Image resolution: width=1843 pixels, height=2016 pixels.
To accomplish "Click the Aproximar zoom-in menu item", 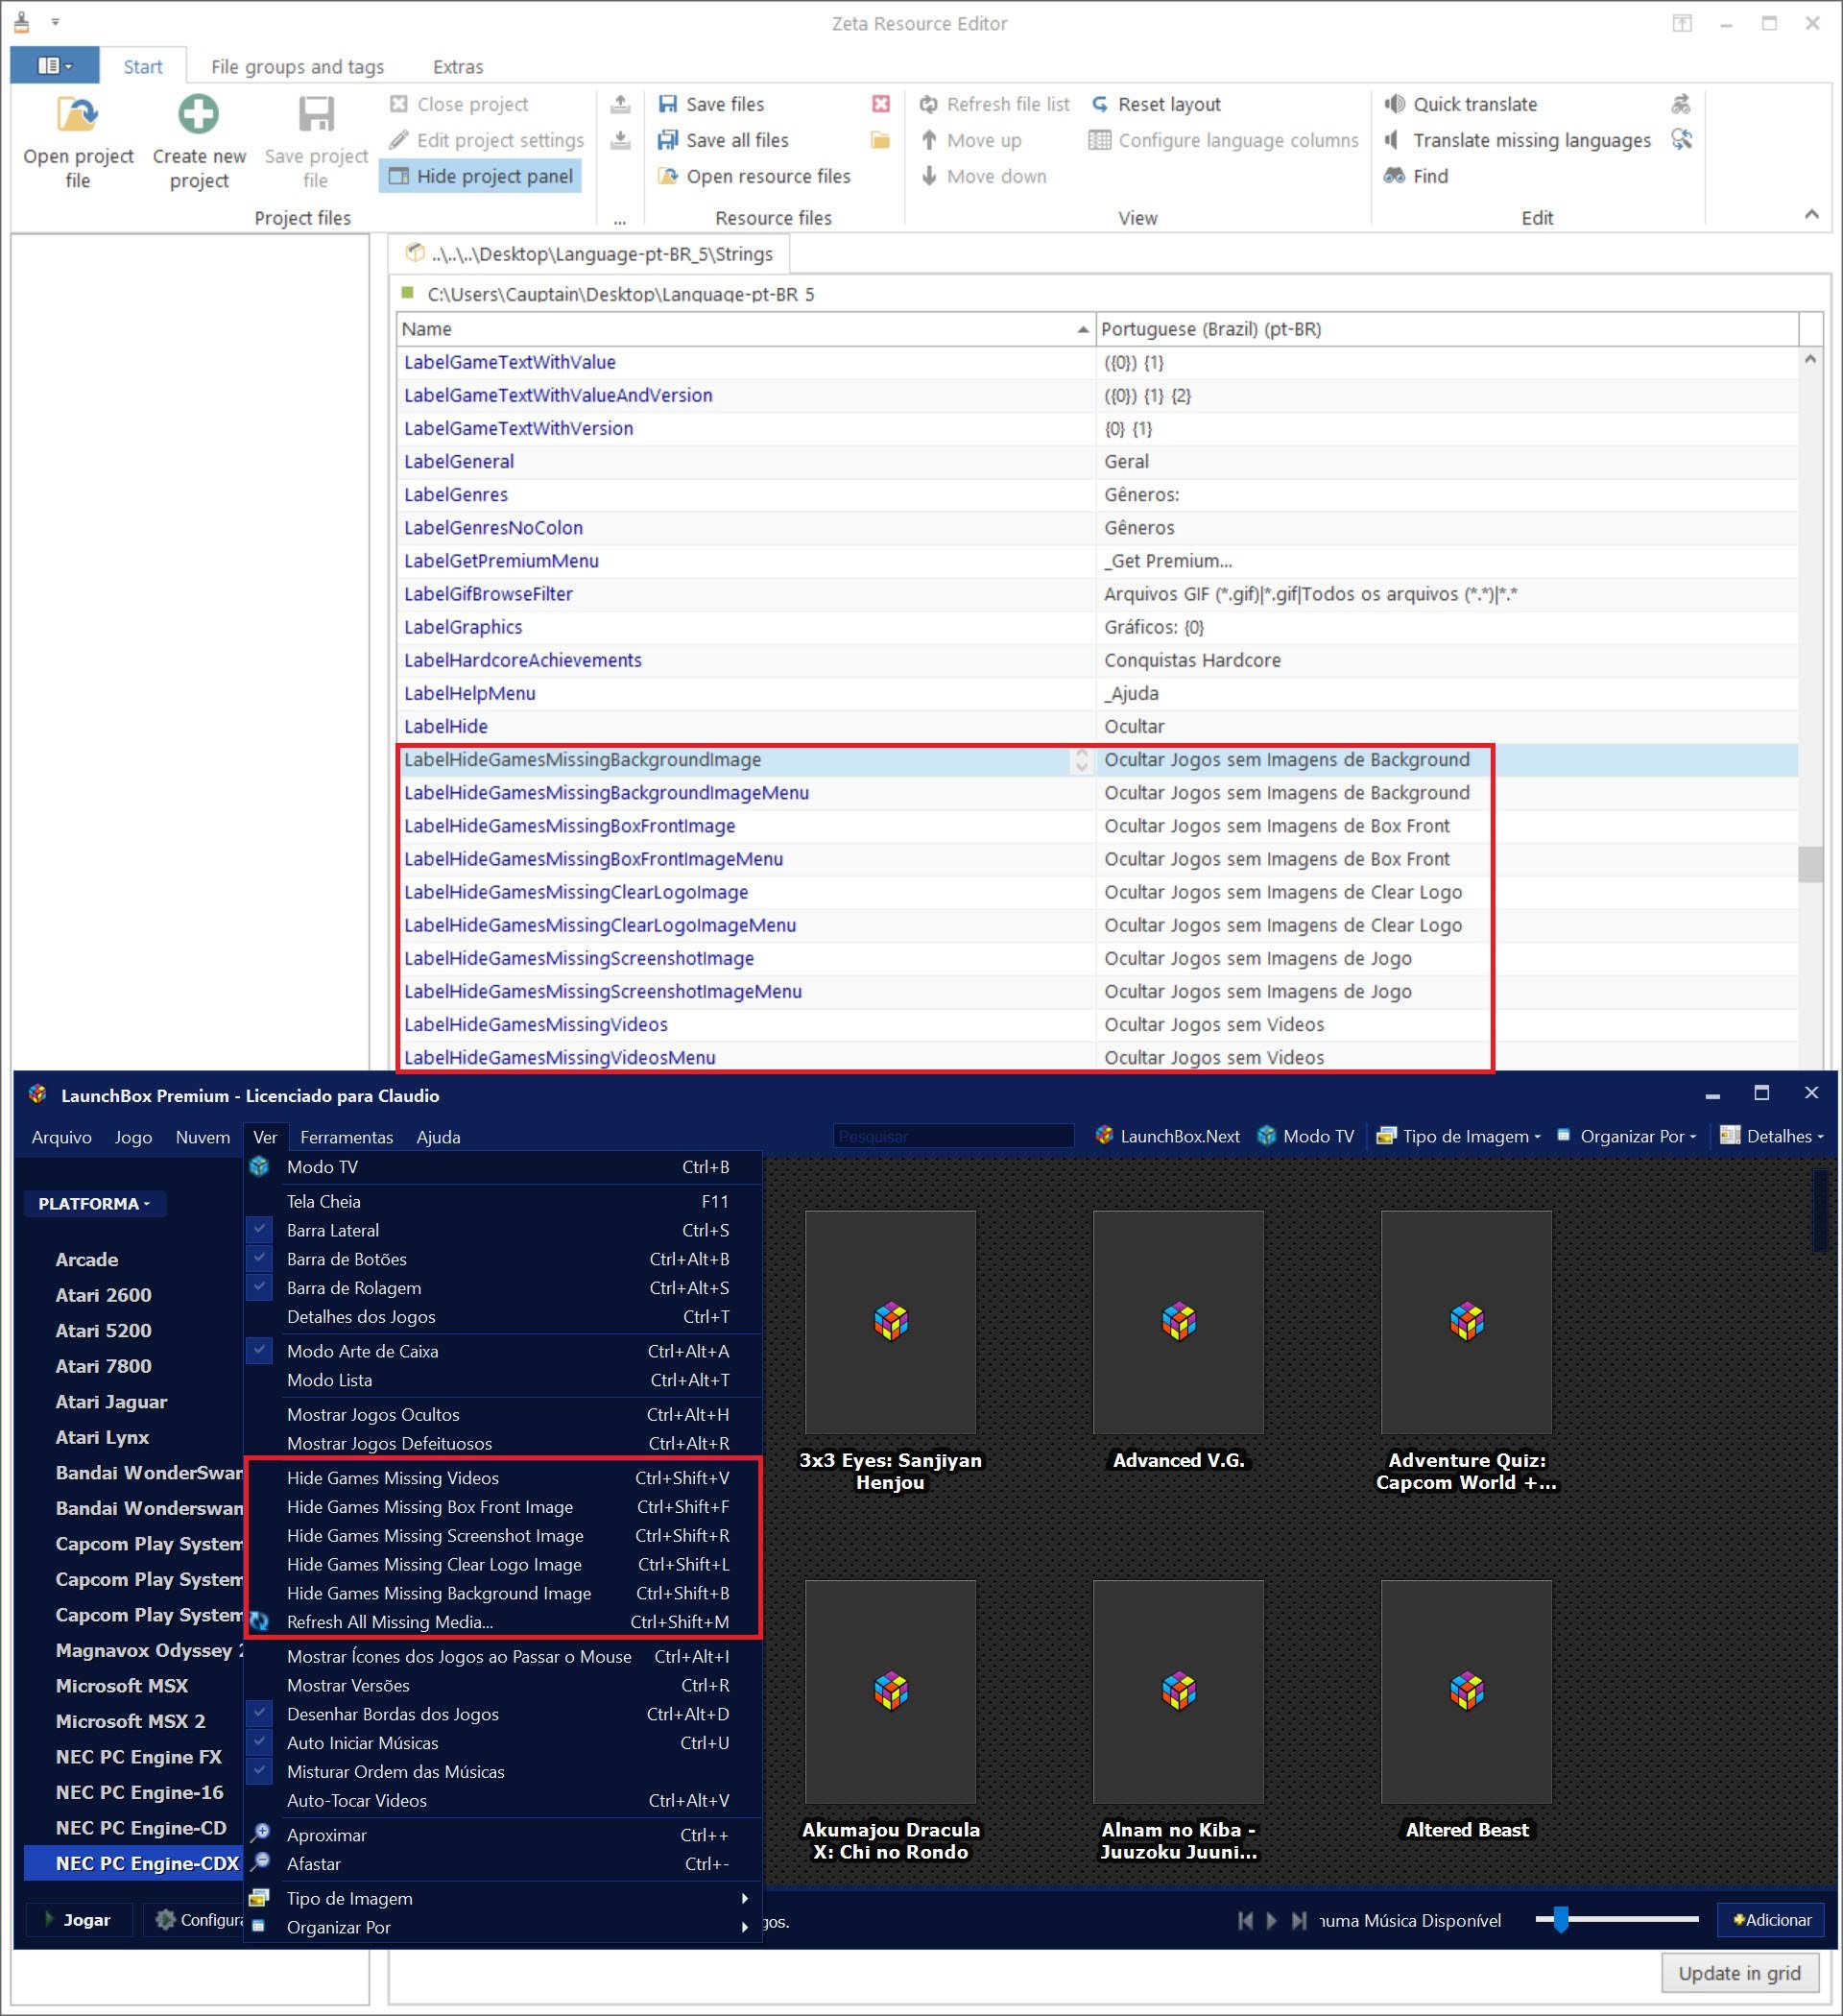I will click(503, 1835).
